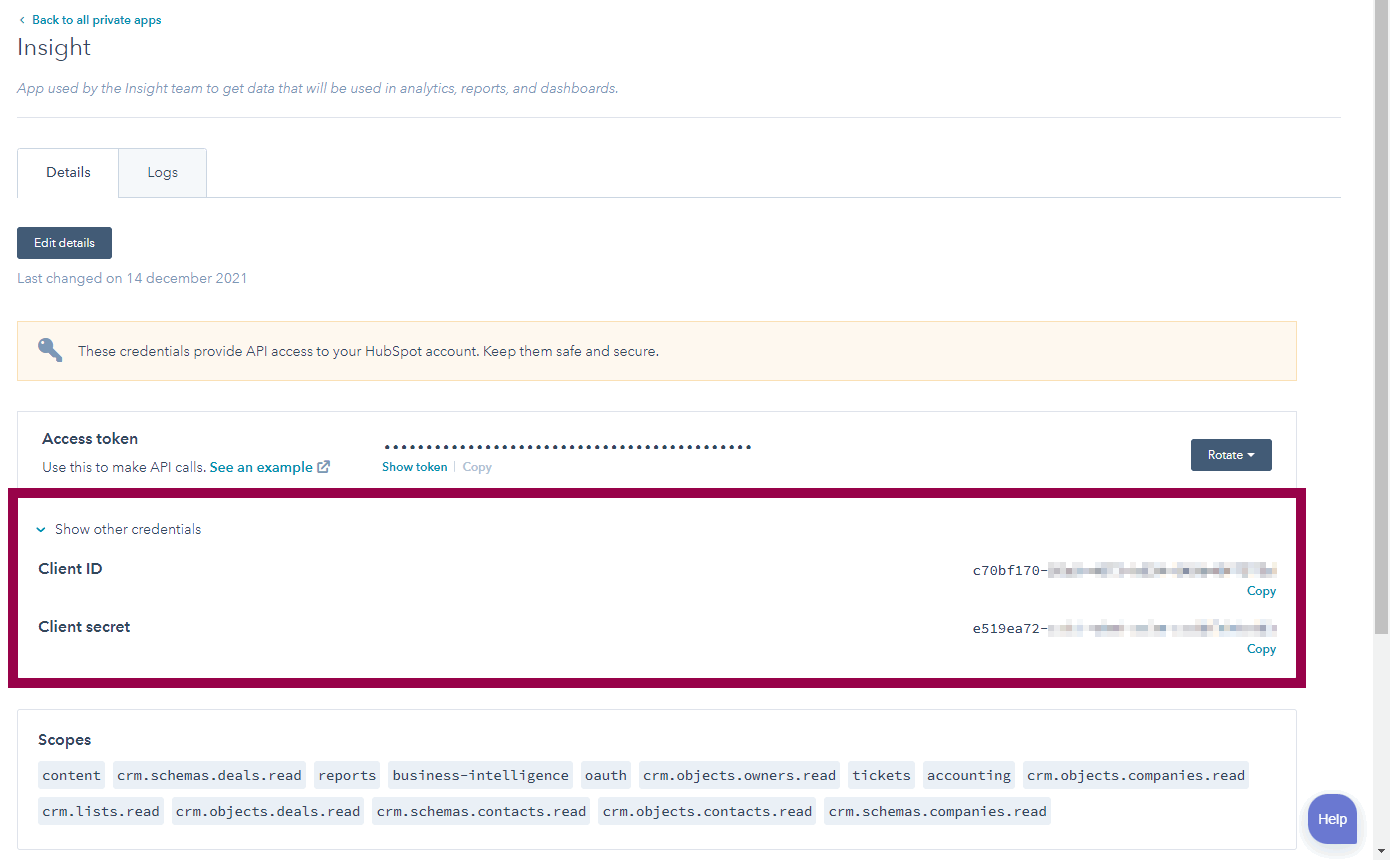
Task: Select the crm.objects.contacts.read scope tag
Action: pos(706,811)
